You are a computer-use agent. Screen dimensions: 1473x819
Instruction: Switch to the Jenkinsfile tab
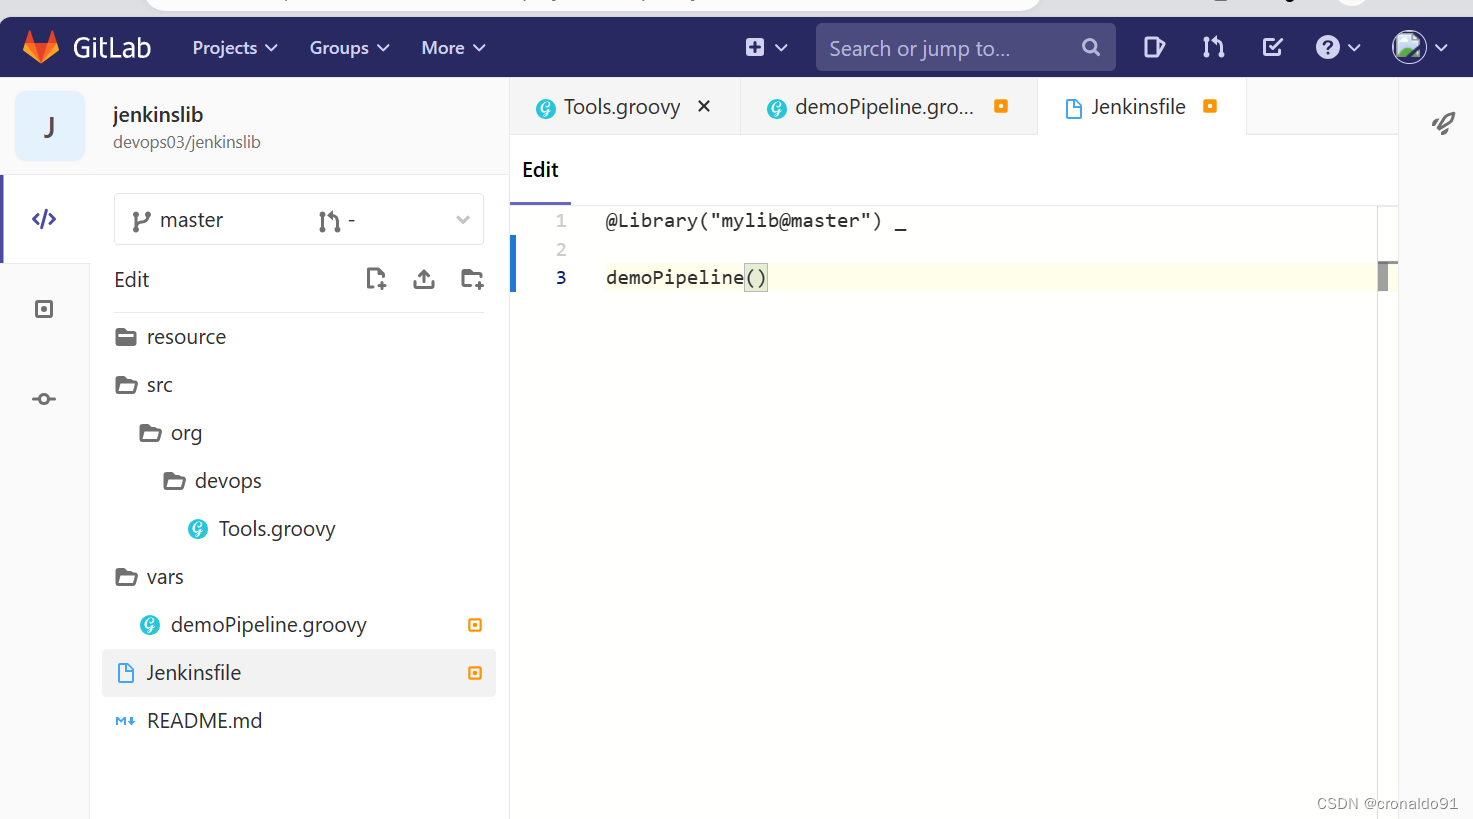point(1138,107)
